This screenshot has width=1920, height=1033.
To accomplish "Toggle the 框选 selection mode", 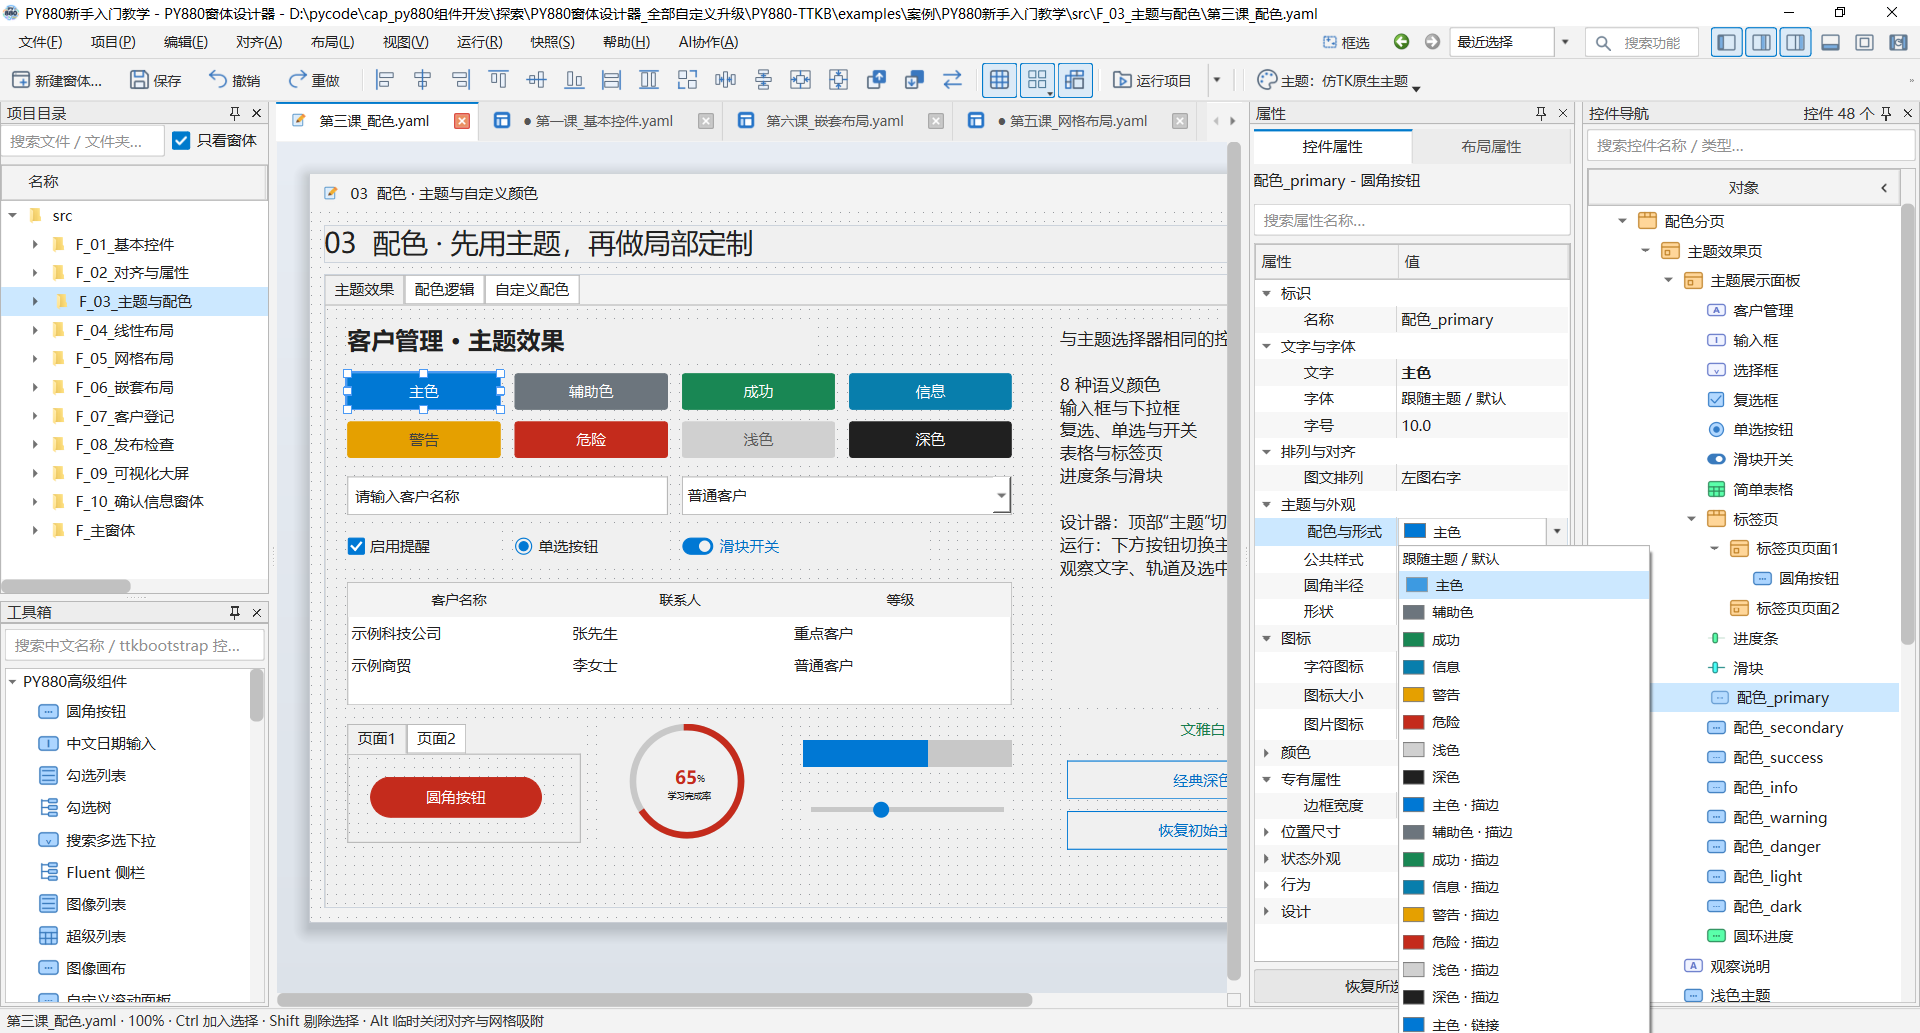I will [1346, 42].
